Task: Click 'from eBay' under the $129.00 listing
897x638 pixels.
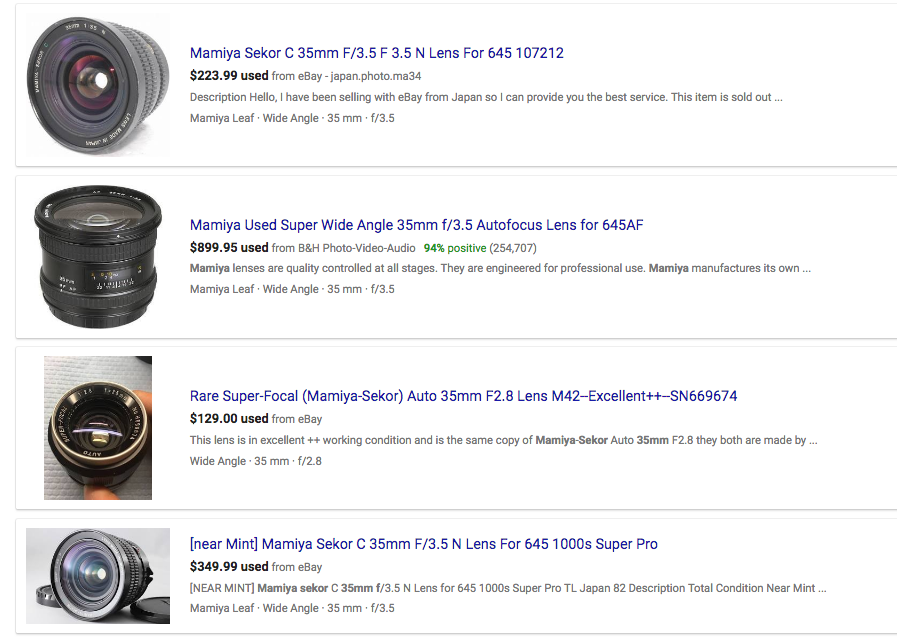Action: 297,419
